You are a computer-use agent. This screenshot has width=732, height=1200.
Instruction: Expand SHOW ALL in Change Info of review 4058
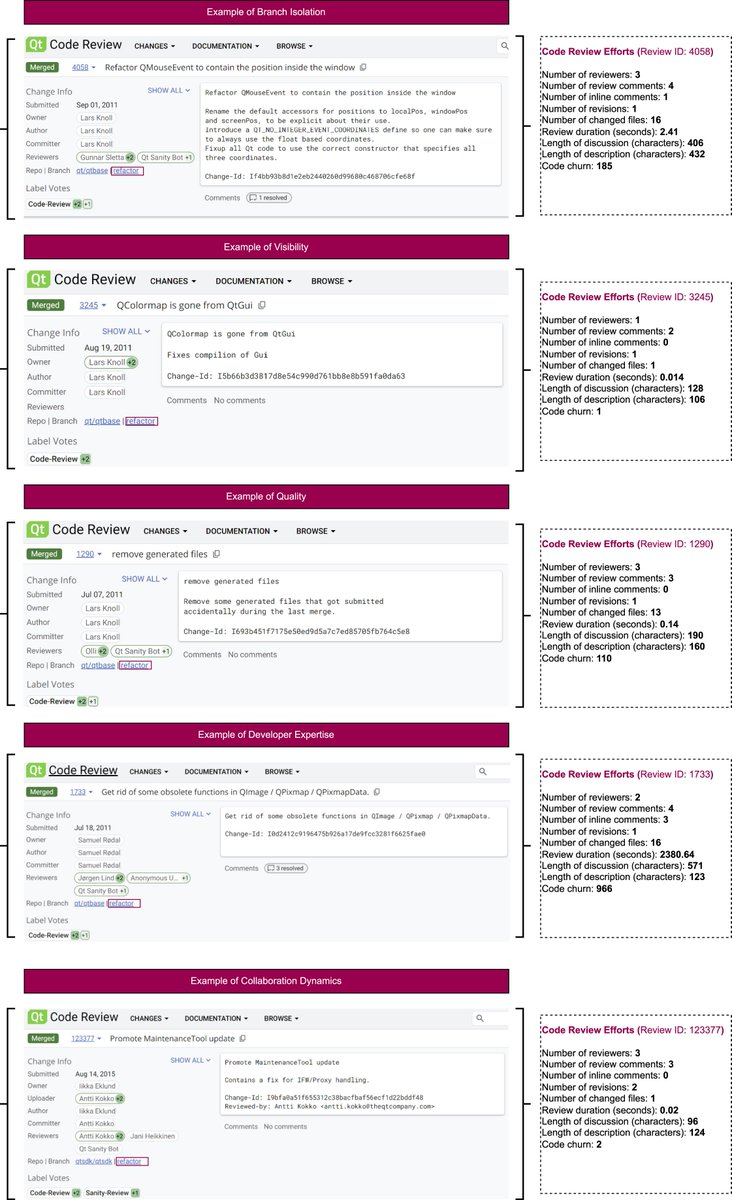pyautogui.click(x=168, y=90)
